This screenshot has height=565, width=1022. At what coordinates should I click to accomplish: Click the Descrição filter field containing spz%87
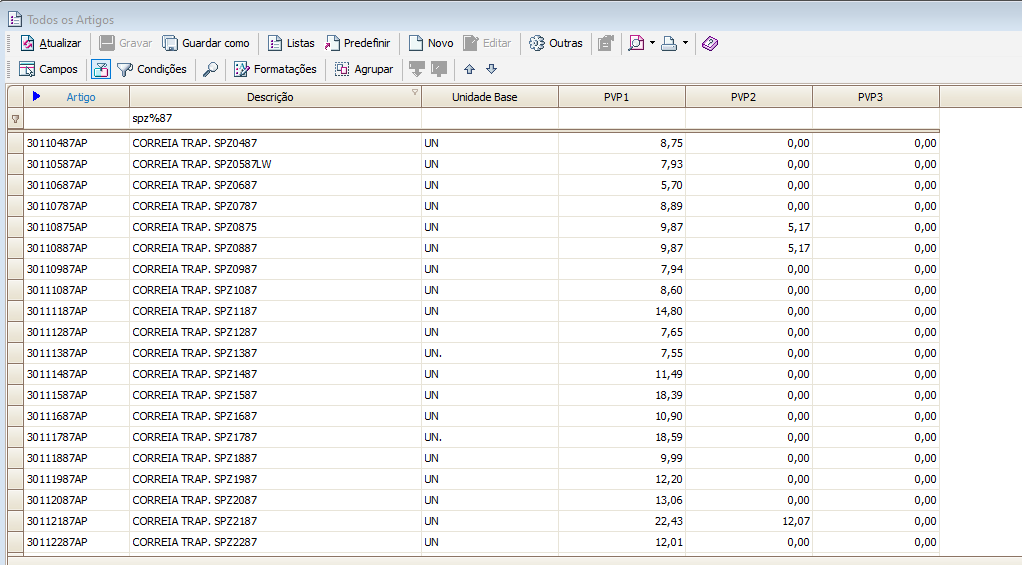click(274, 119)
